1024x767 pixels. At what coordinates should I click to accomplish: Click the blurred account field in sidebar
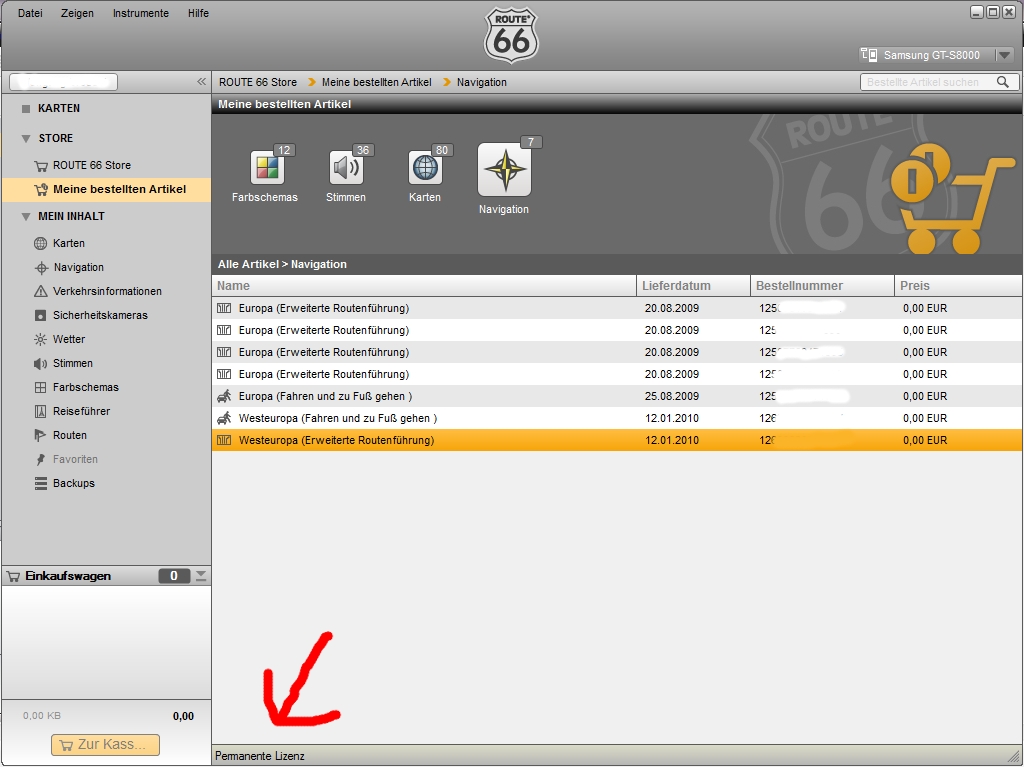(63, 82)
